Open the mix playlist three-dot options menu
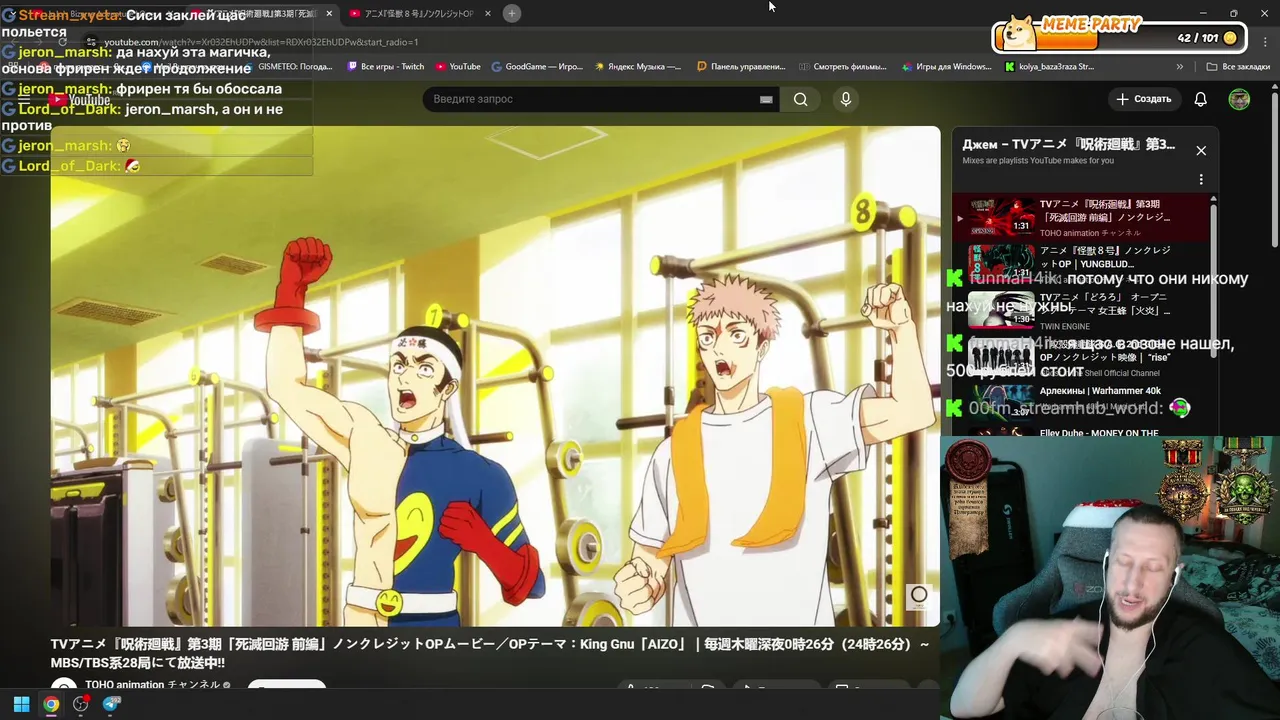This screenshot has width=1280, height=720. tap(1201, 179)
